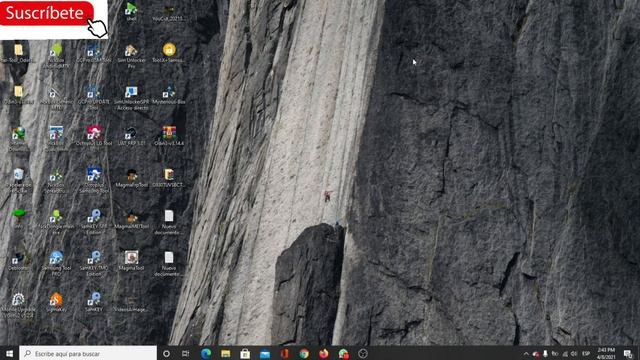Open SimUnlockerSPR Acceso directo shortcut

pos(131,97)
